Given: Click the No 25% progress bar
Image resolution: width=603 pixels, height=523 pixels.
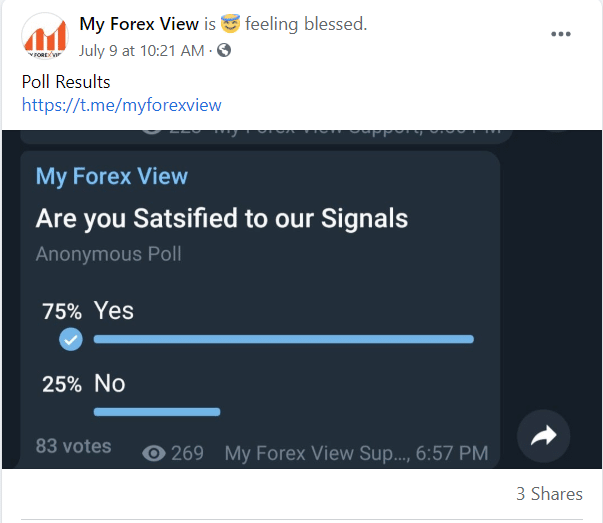Looking at the screenshot, I should (157, 412).
